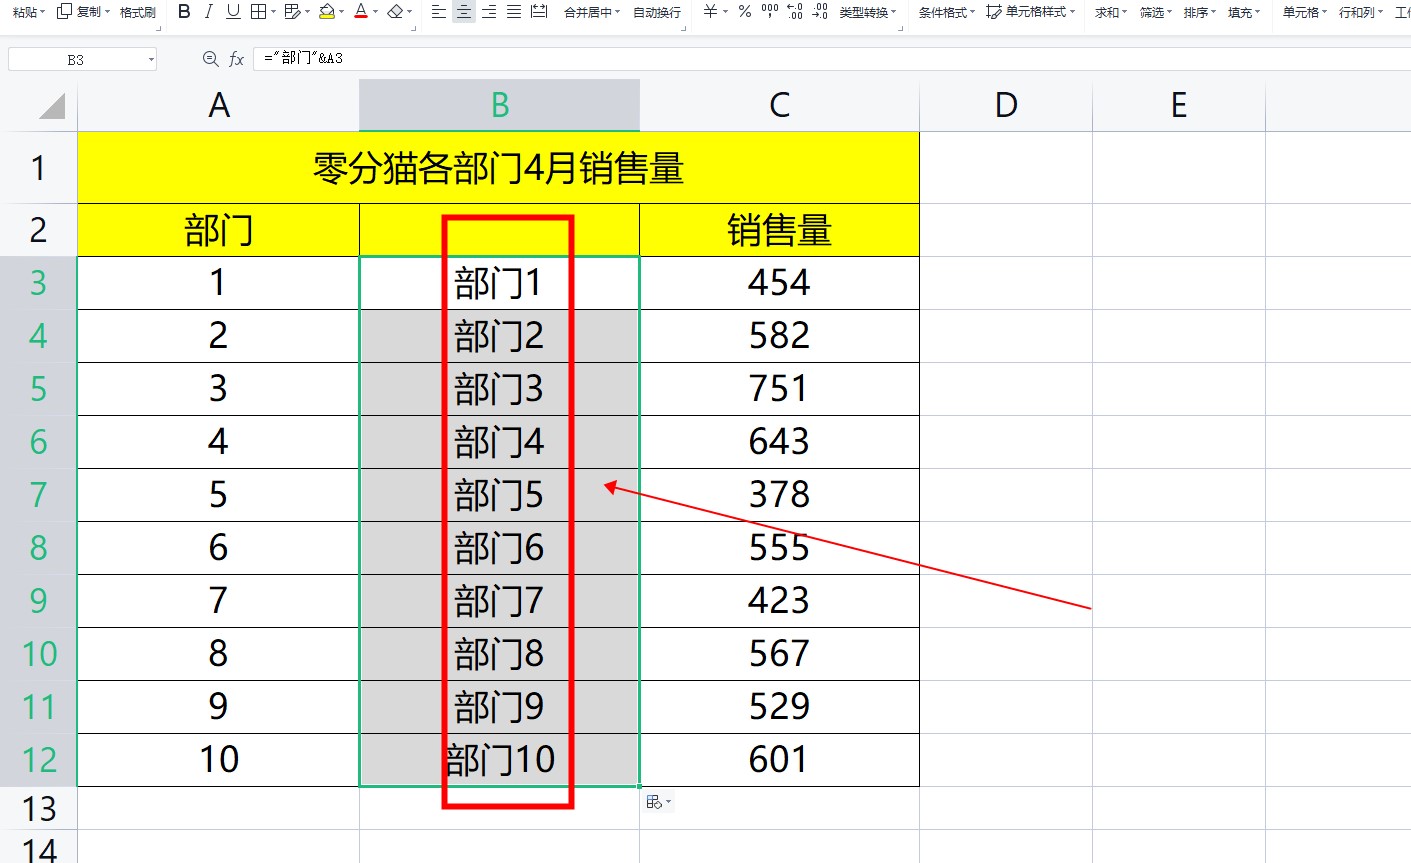Open Cell Styles (单元格样式) menu

[x=1031, y=12]
